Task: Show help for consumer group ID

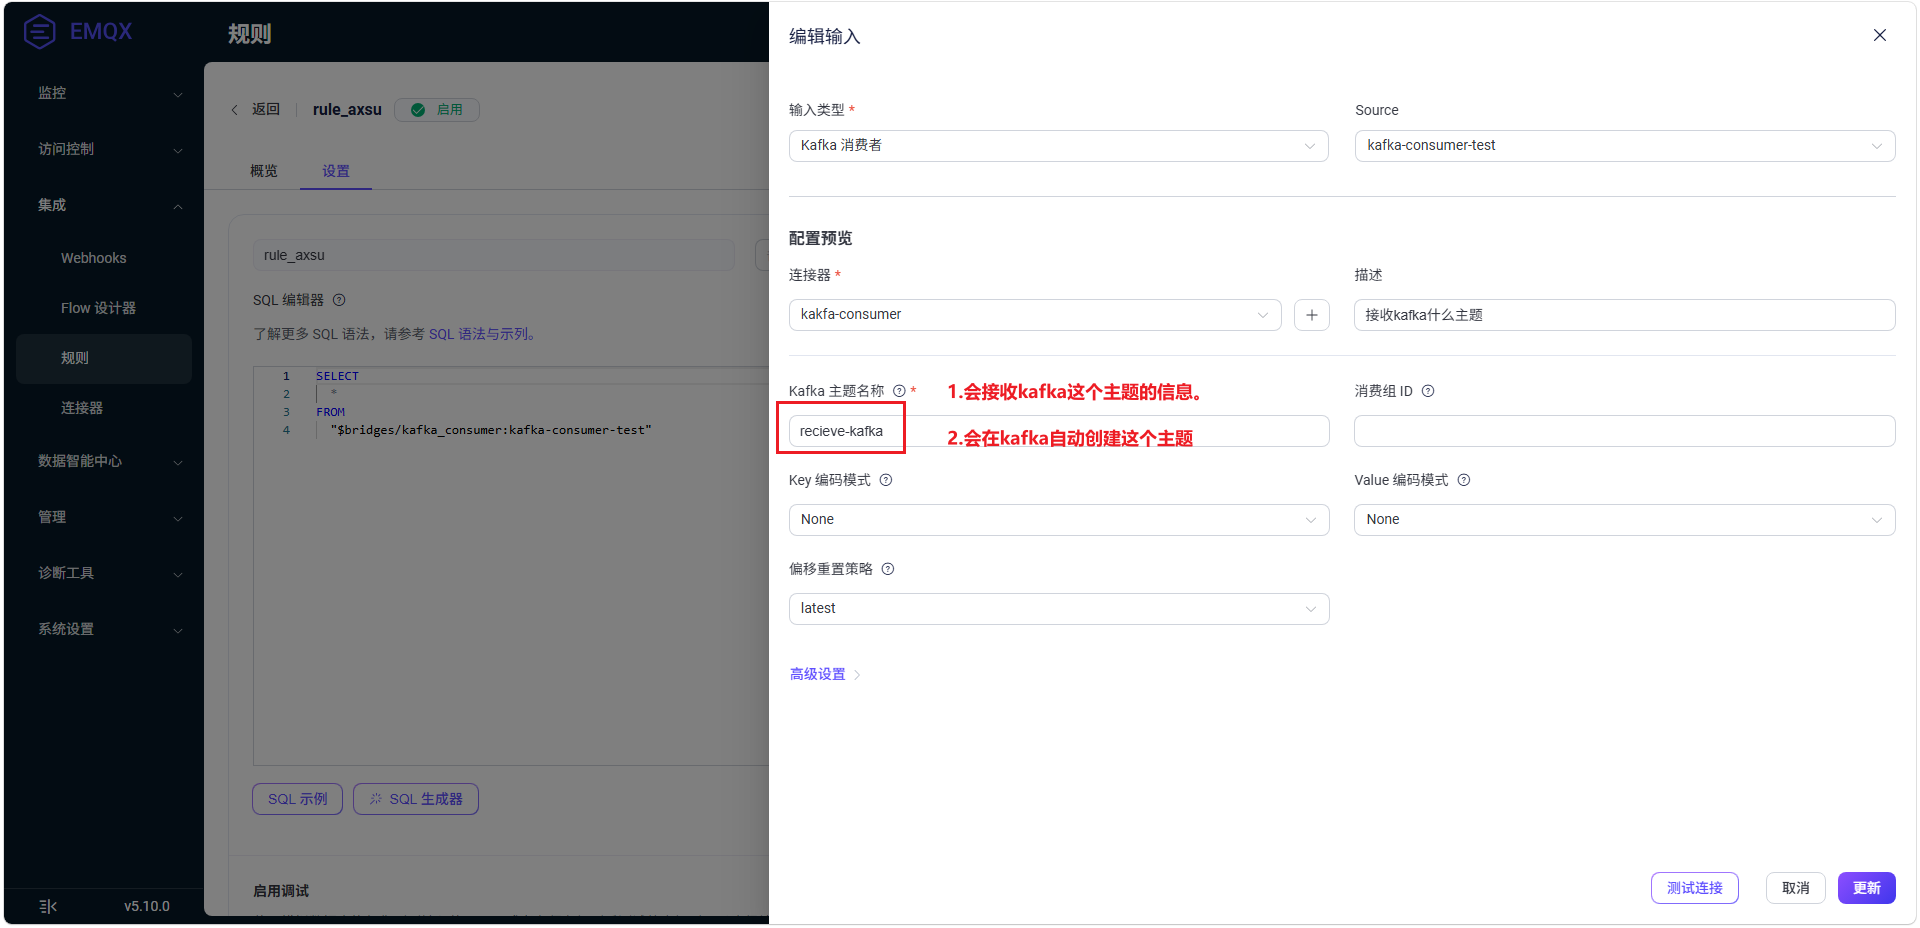Action: pyautogui.click(x=1428, y=391)
